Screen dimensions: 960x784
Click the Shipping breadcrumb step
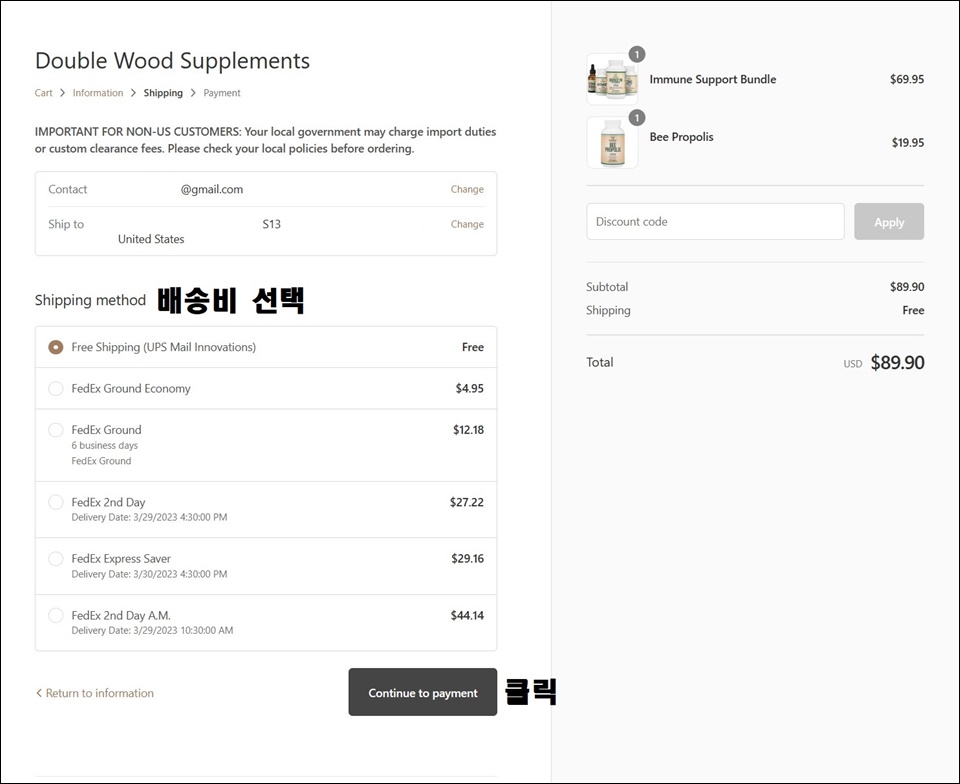pyautogui.click(x=163, y=93)
